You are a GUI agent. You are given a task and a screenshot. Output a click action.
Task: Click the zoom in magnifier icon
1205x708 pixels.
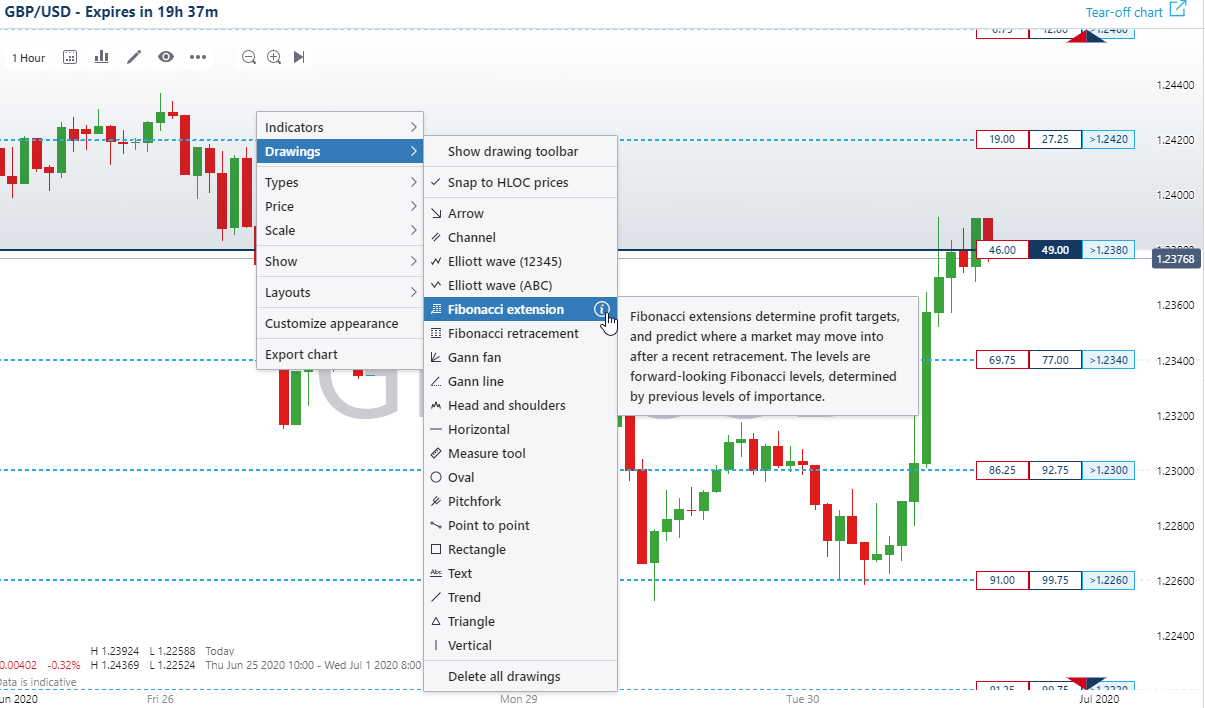pyautogui.click(x=274, y=57)
